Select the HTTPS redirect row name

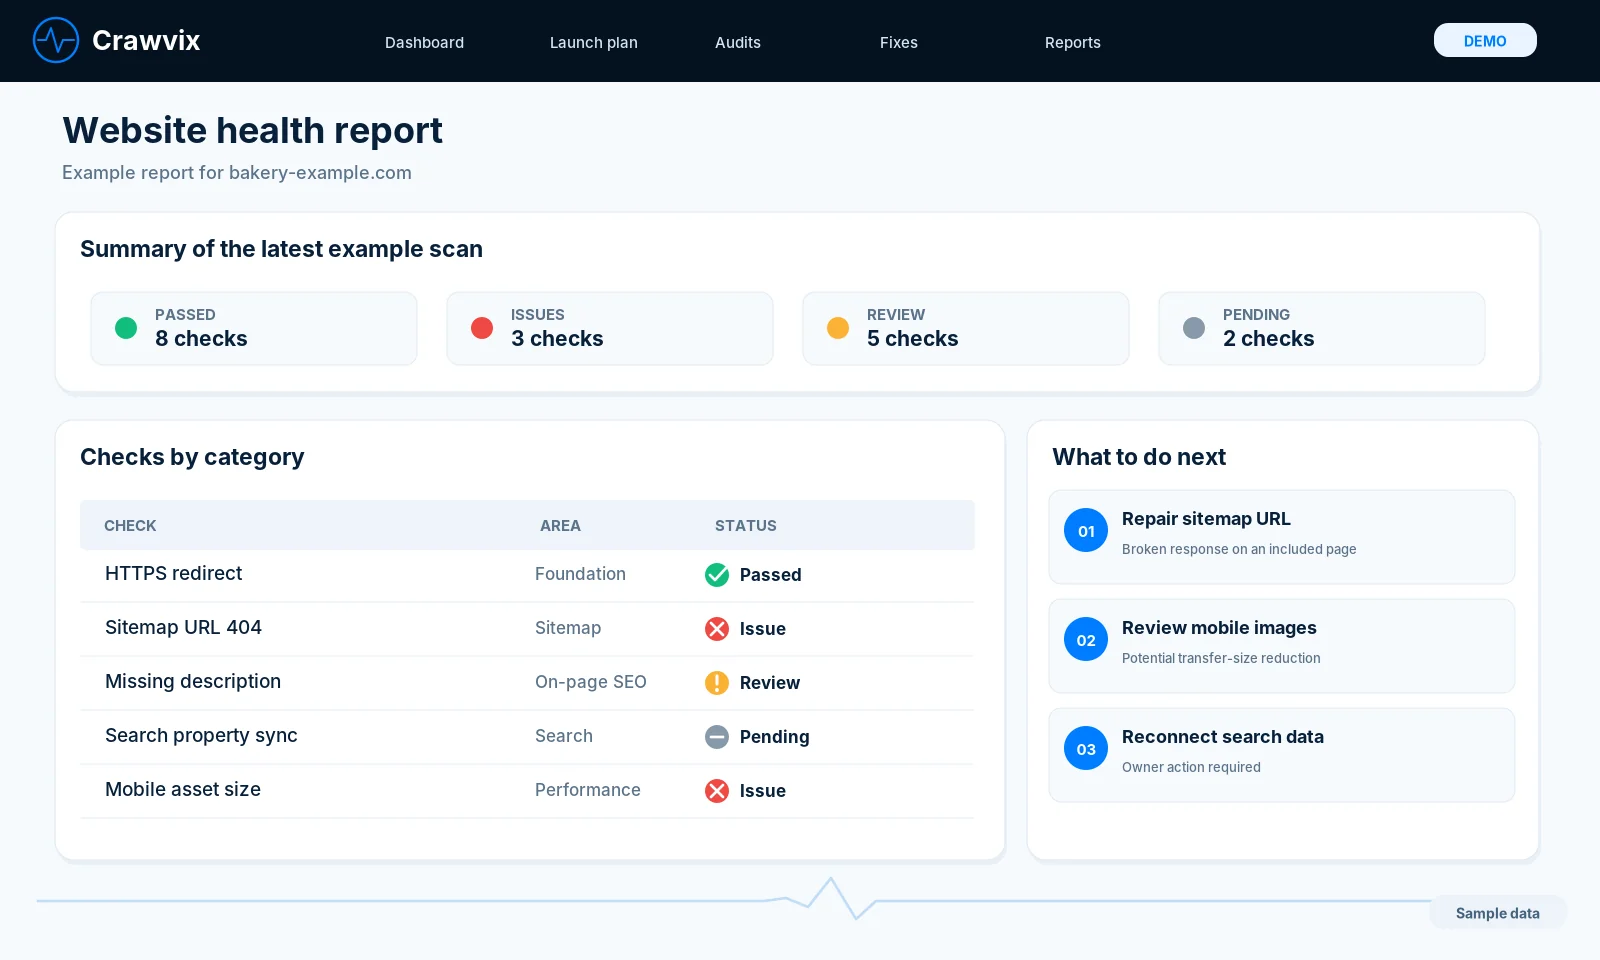click(x=174, y=573)
